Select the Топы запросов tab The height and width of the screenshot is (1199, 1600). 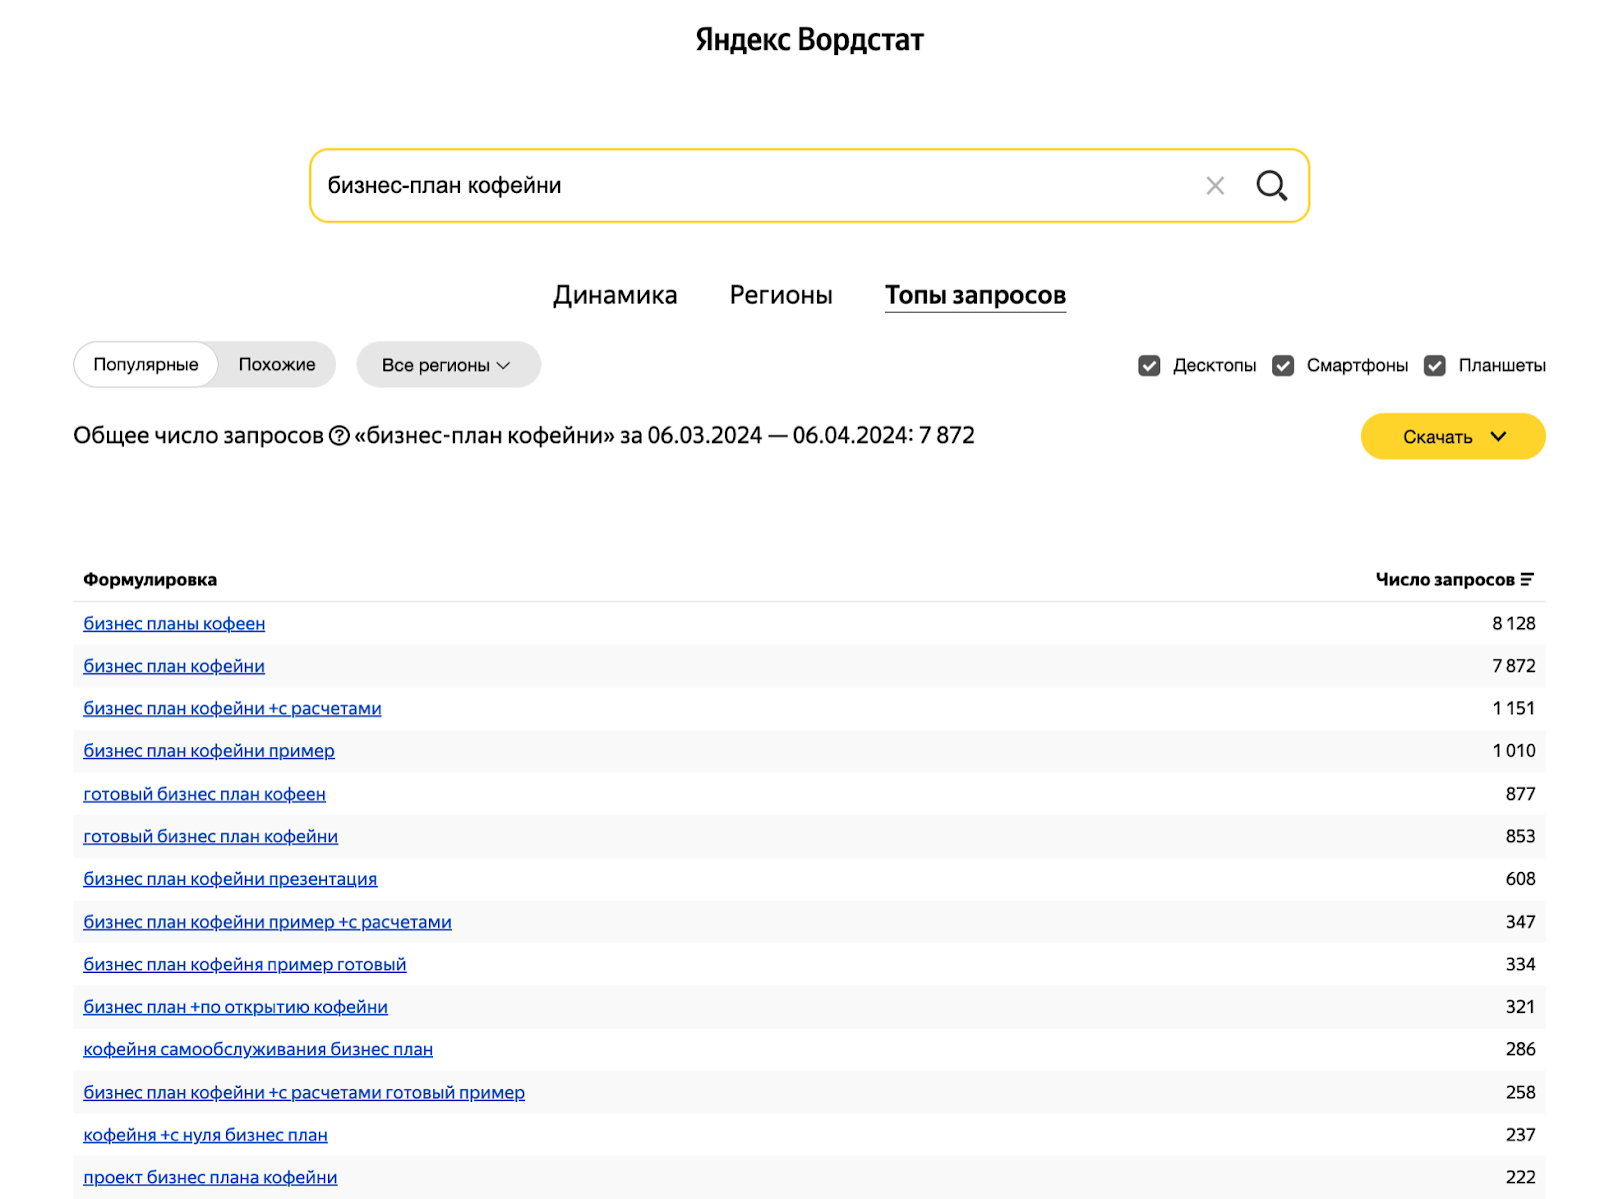[975, 295]
